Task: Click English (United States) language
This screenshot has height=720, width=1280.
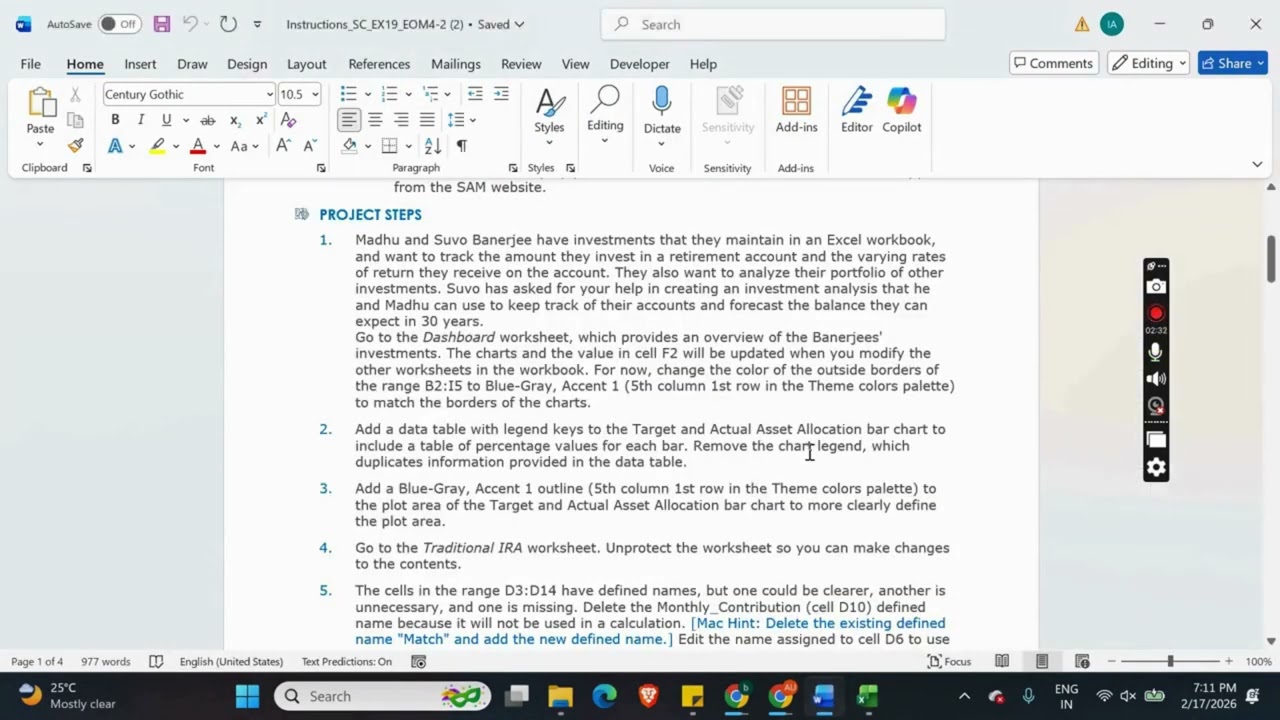Action: click(231, 661)
